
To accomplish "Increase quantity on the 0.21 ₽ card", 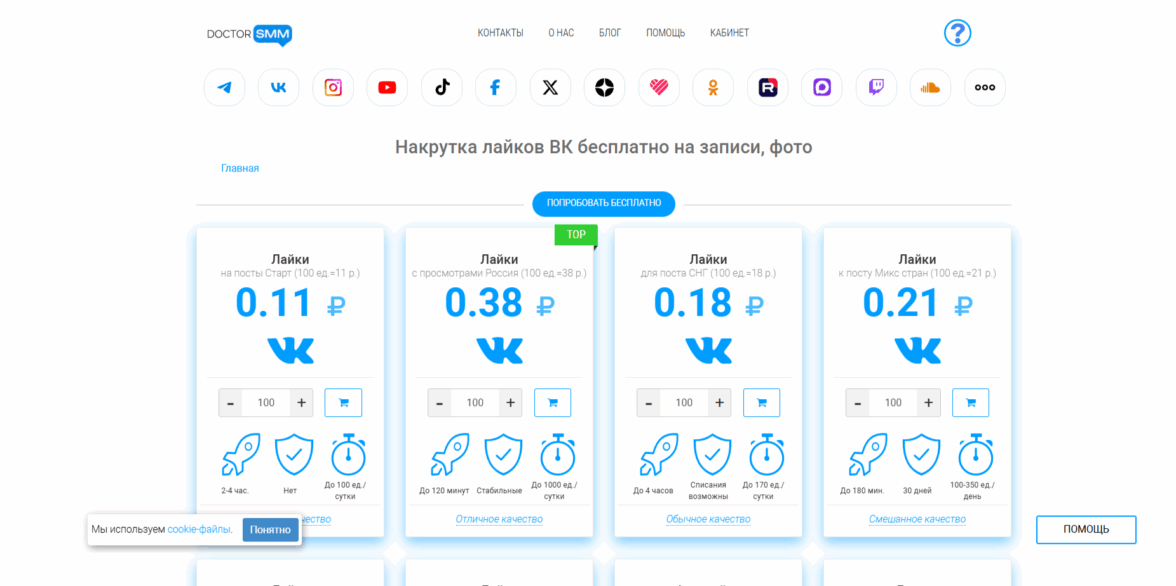I will (x=928, y=403).
